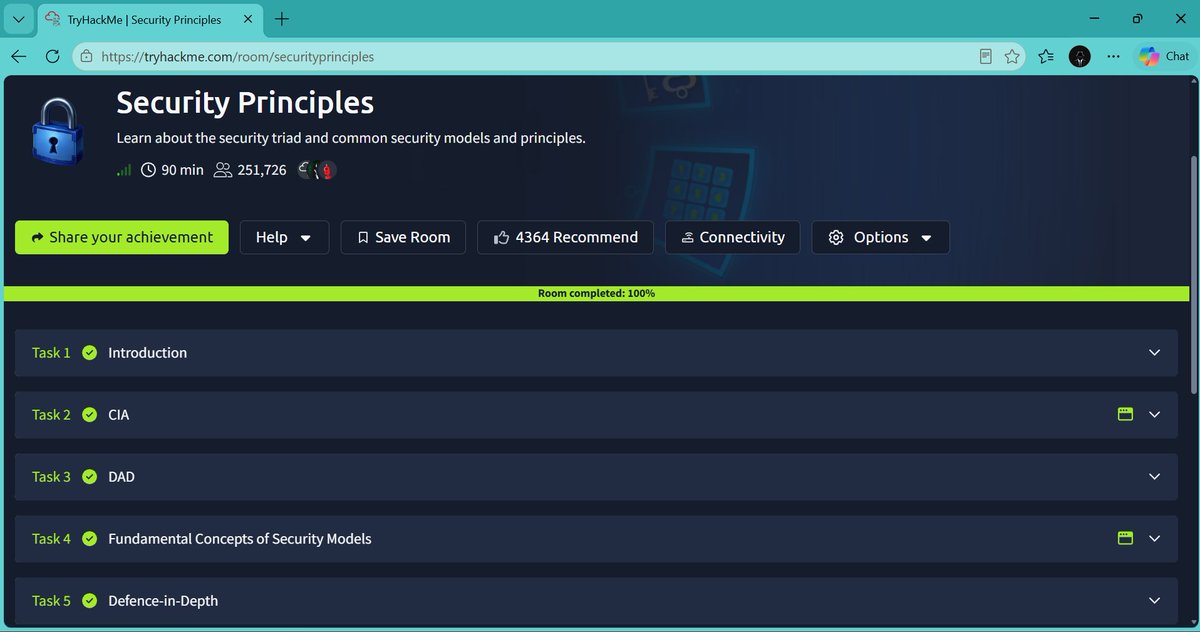Click the Security Principles room title
The height and width of the screenshot is (632, 1200).
click(x=245, y=102)
